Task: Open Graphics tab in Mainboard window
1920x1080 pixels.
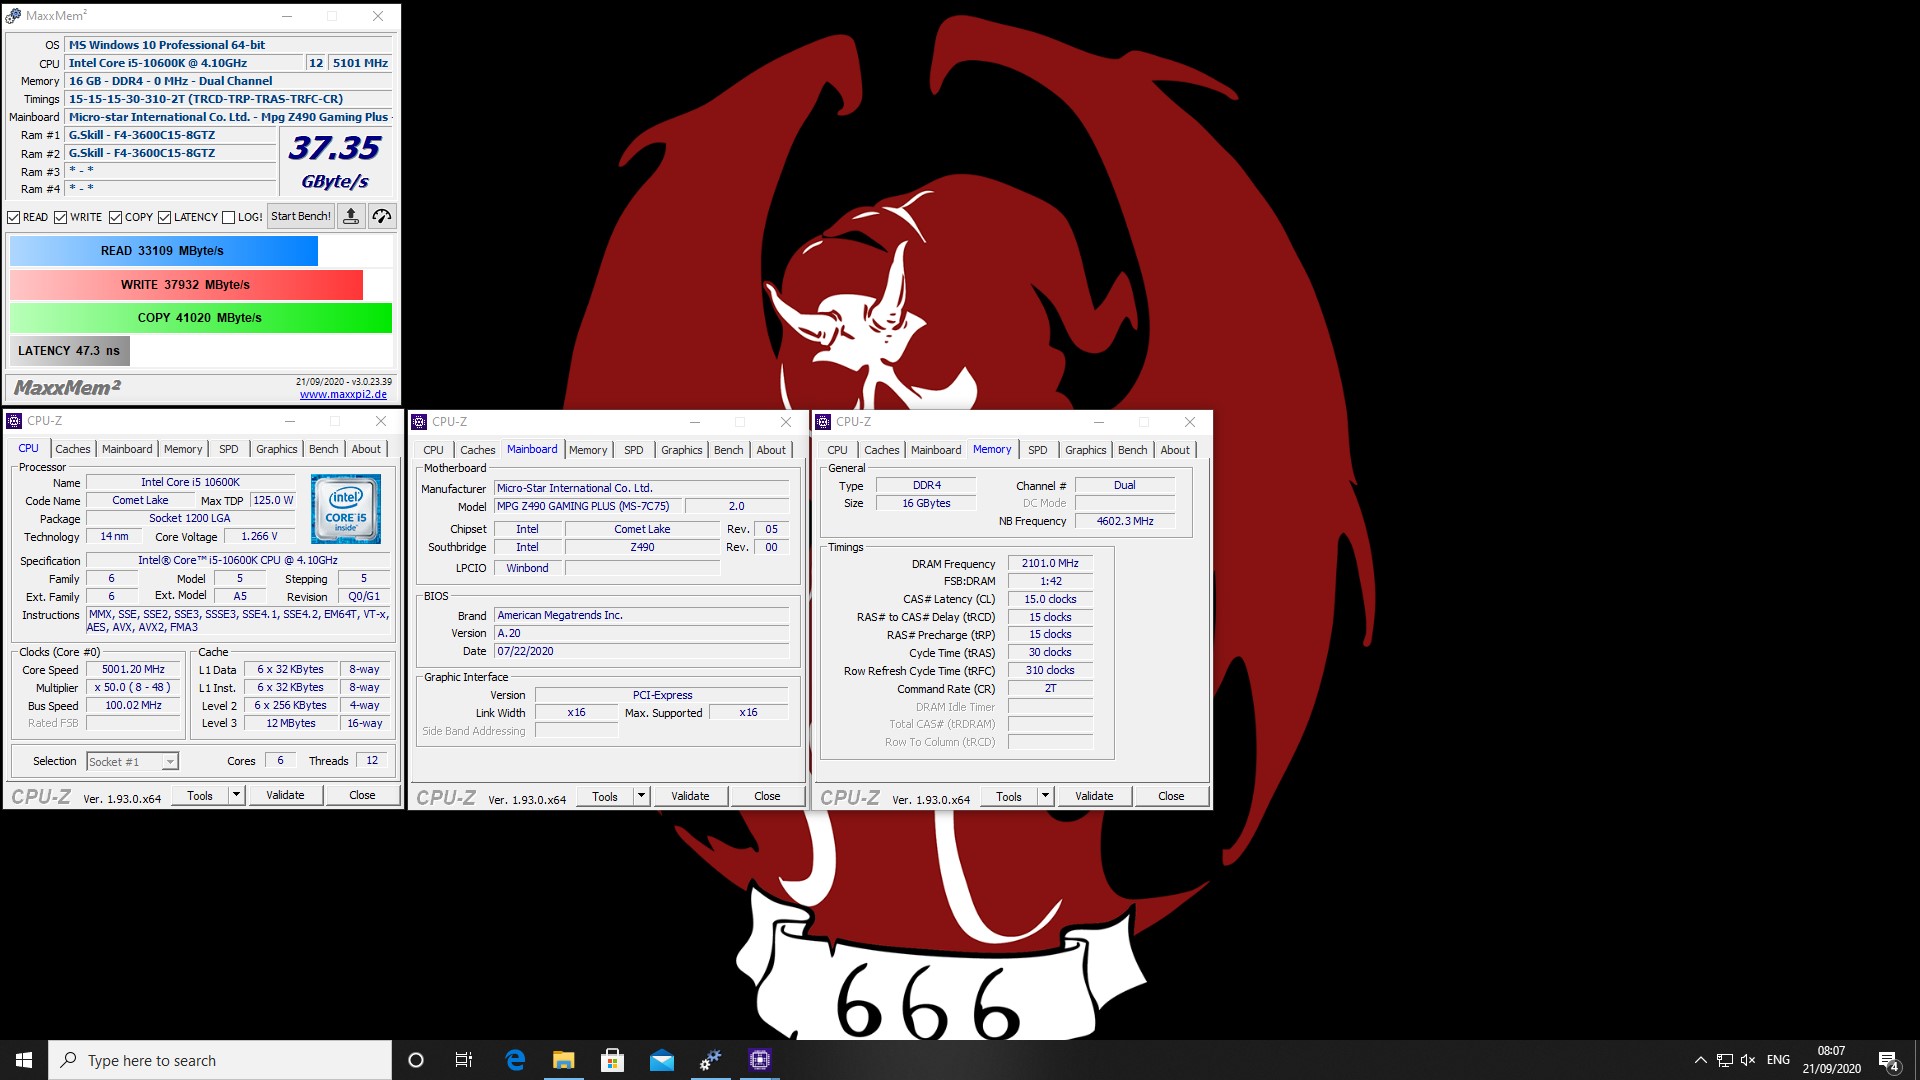Action: tap(682, 450)
